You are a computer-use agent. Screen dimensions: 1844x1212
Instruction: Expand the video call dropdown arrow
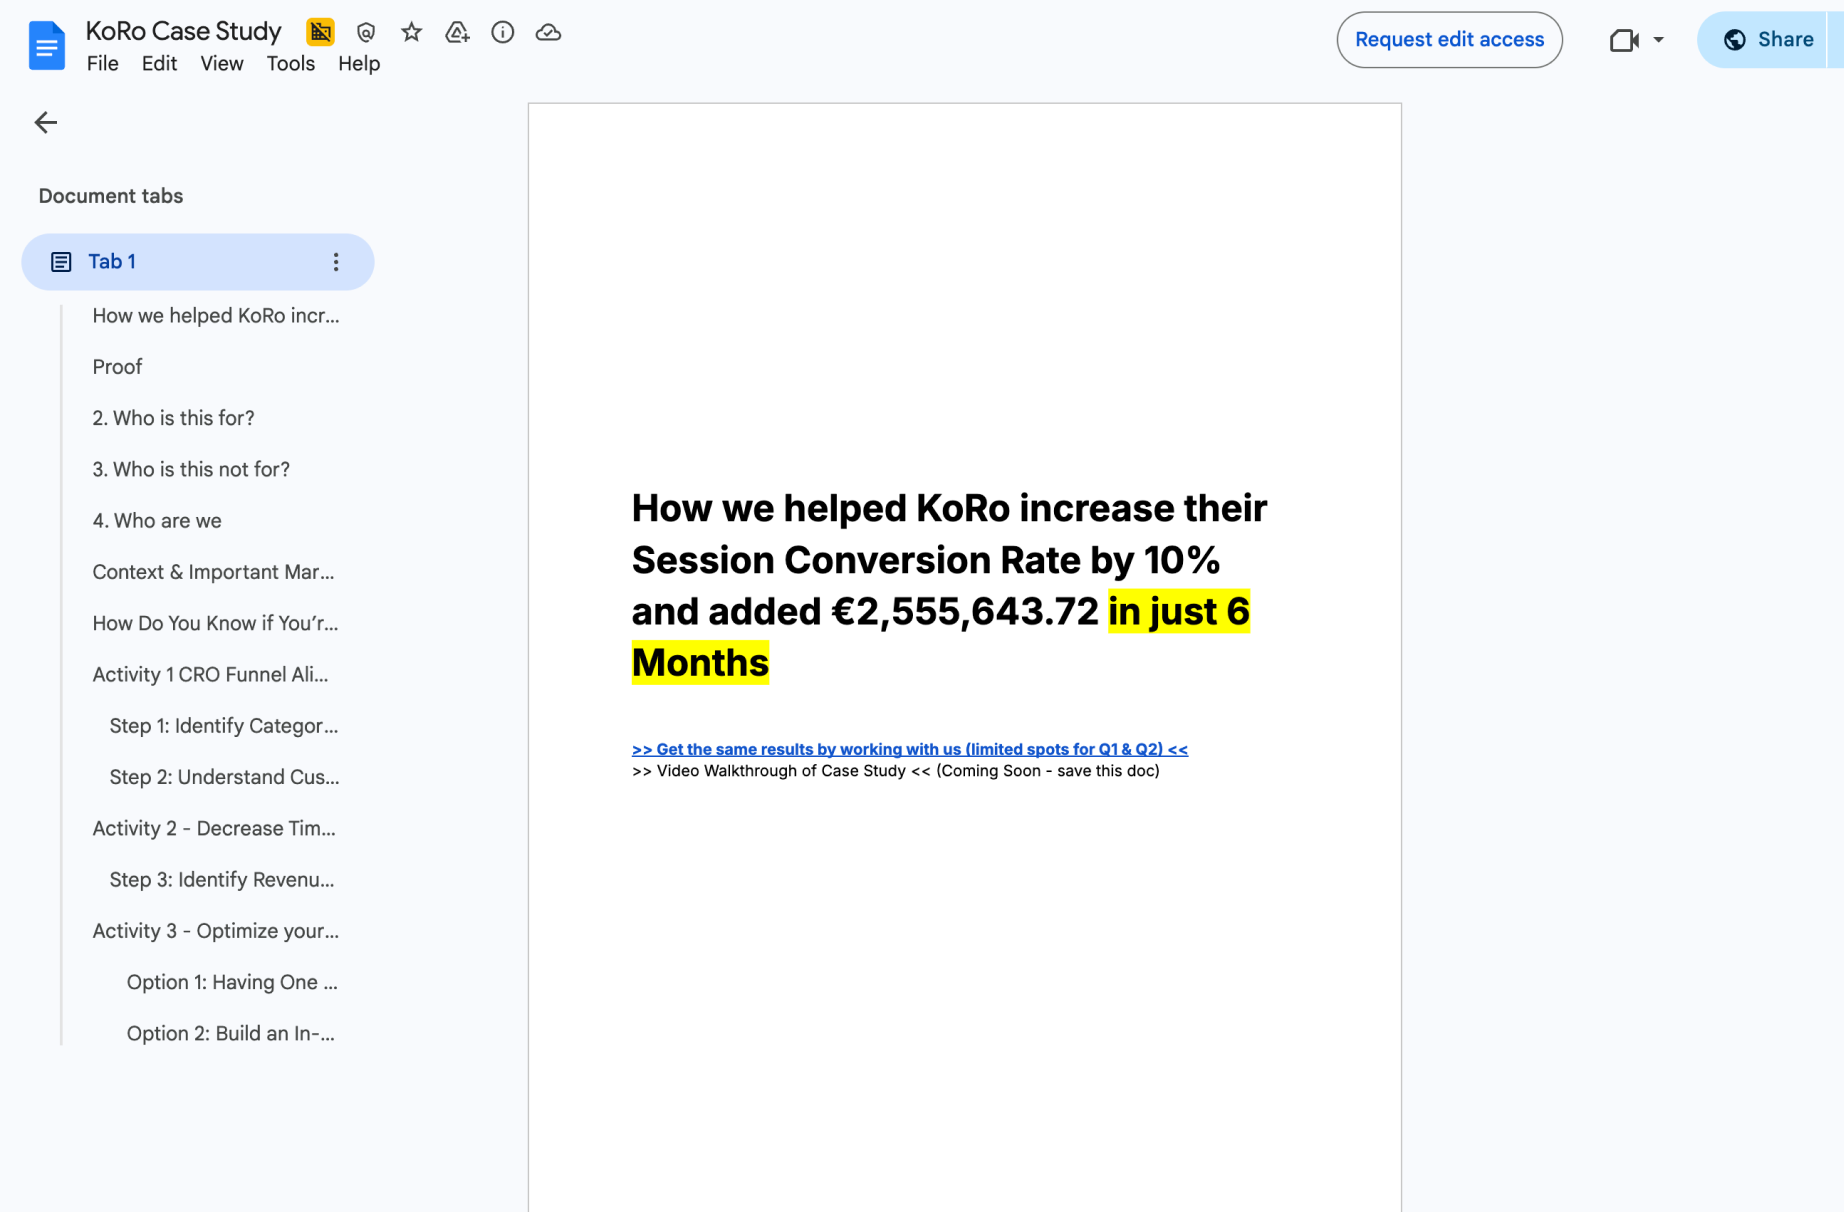(1658, 40)
